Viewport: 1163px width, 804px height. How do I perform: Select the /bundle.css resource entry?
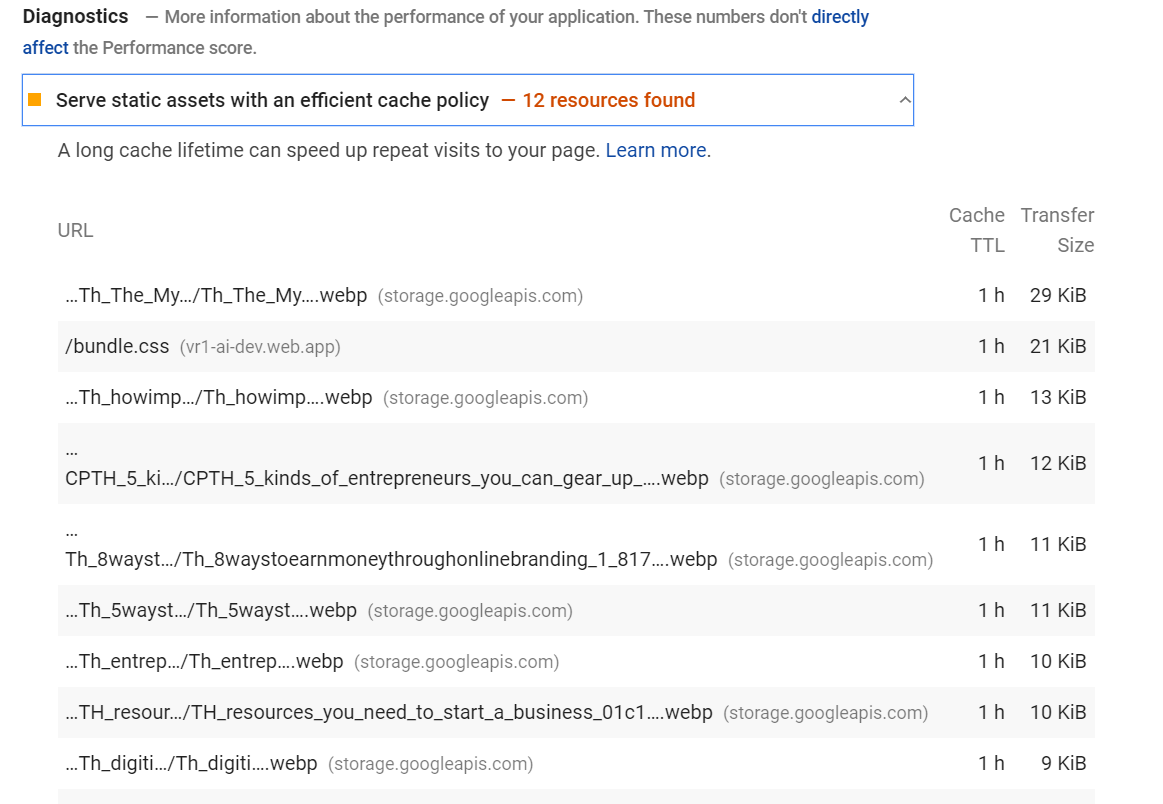[x=119, y=345]
